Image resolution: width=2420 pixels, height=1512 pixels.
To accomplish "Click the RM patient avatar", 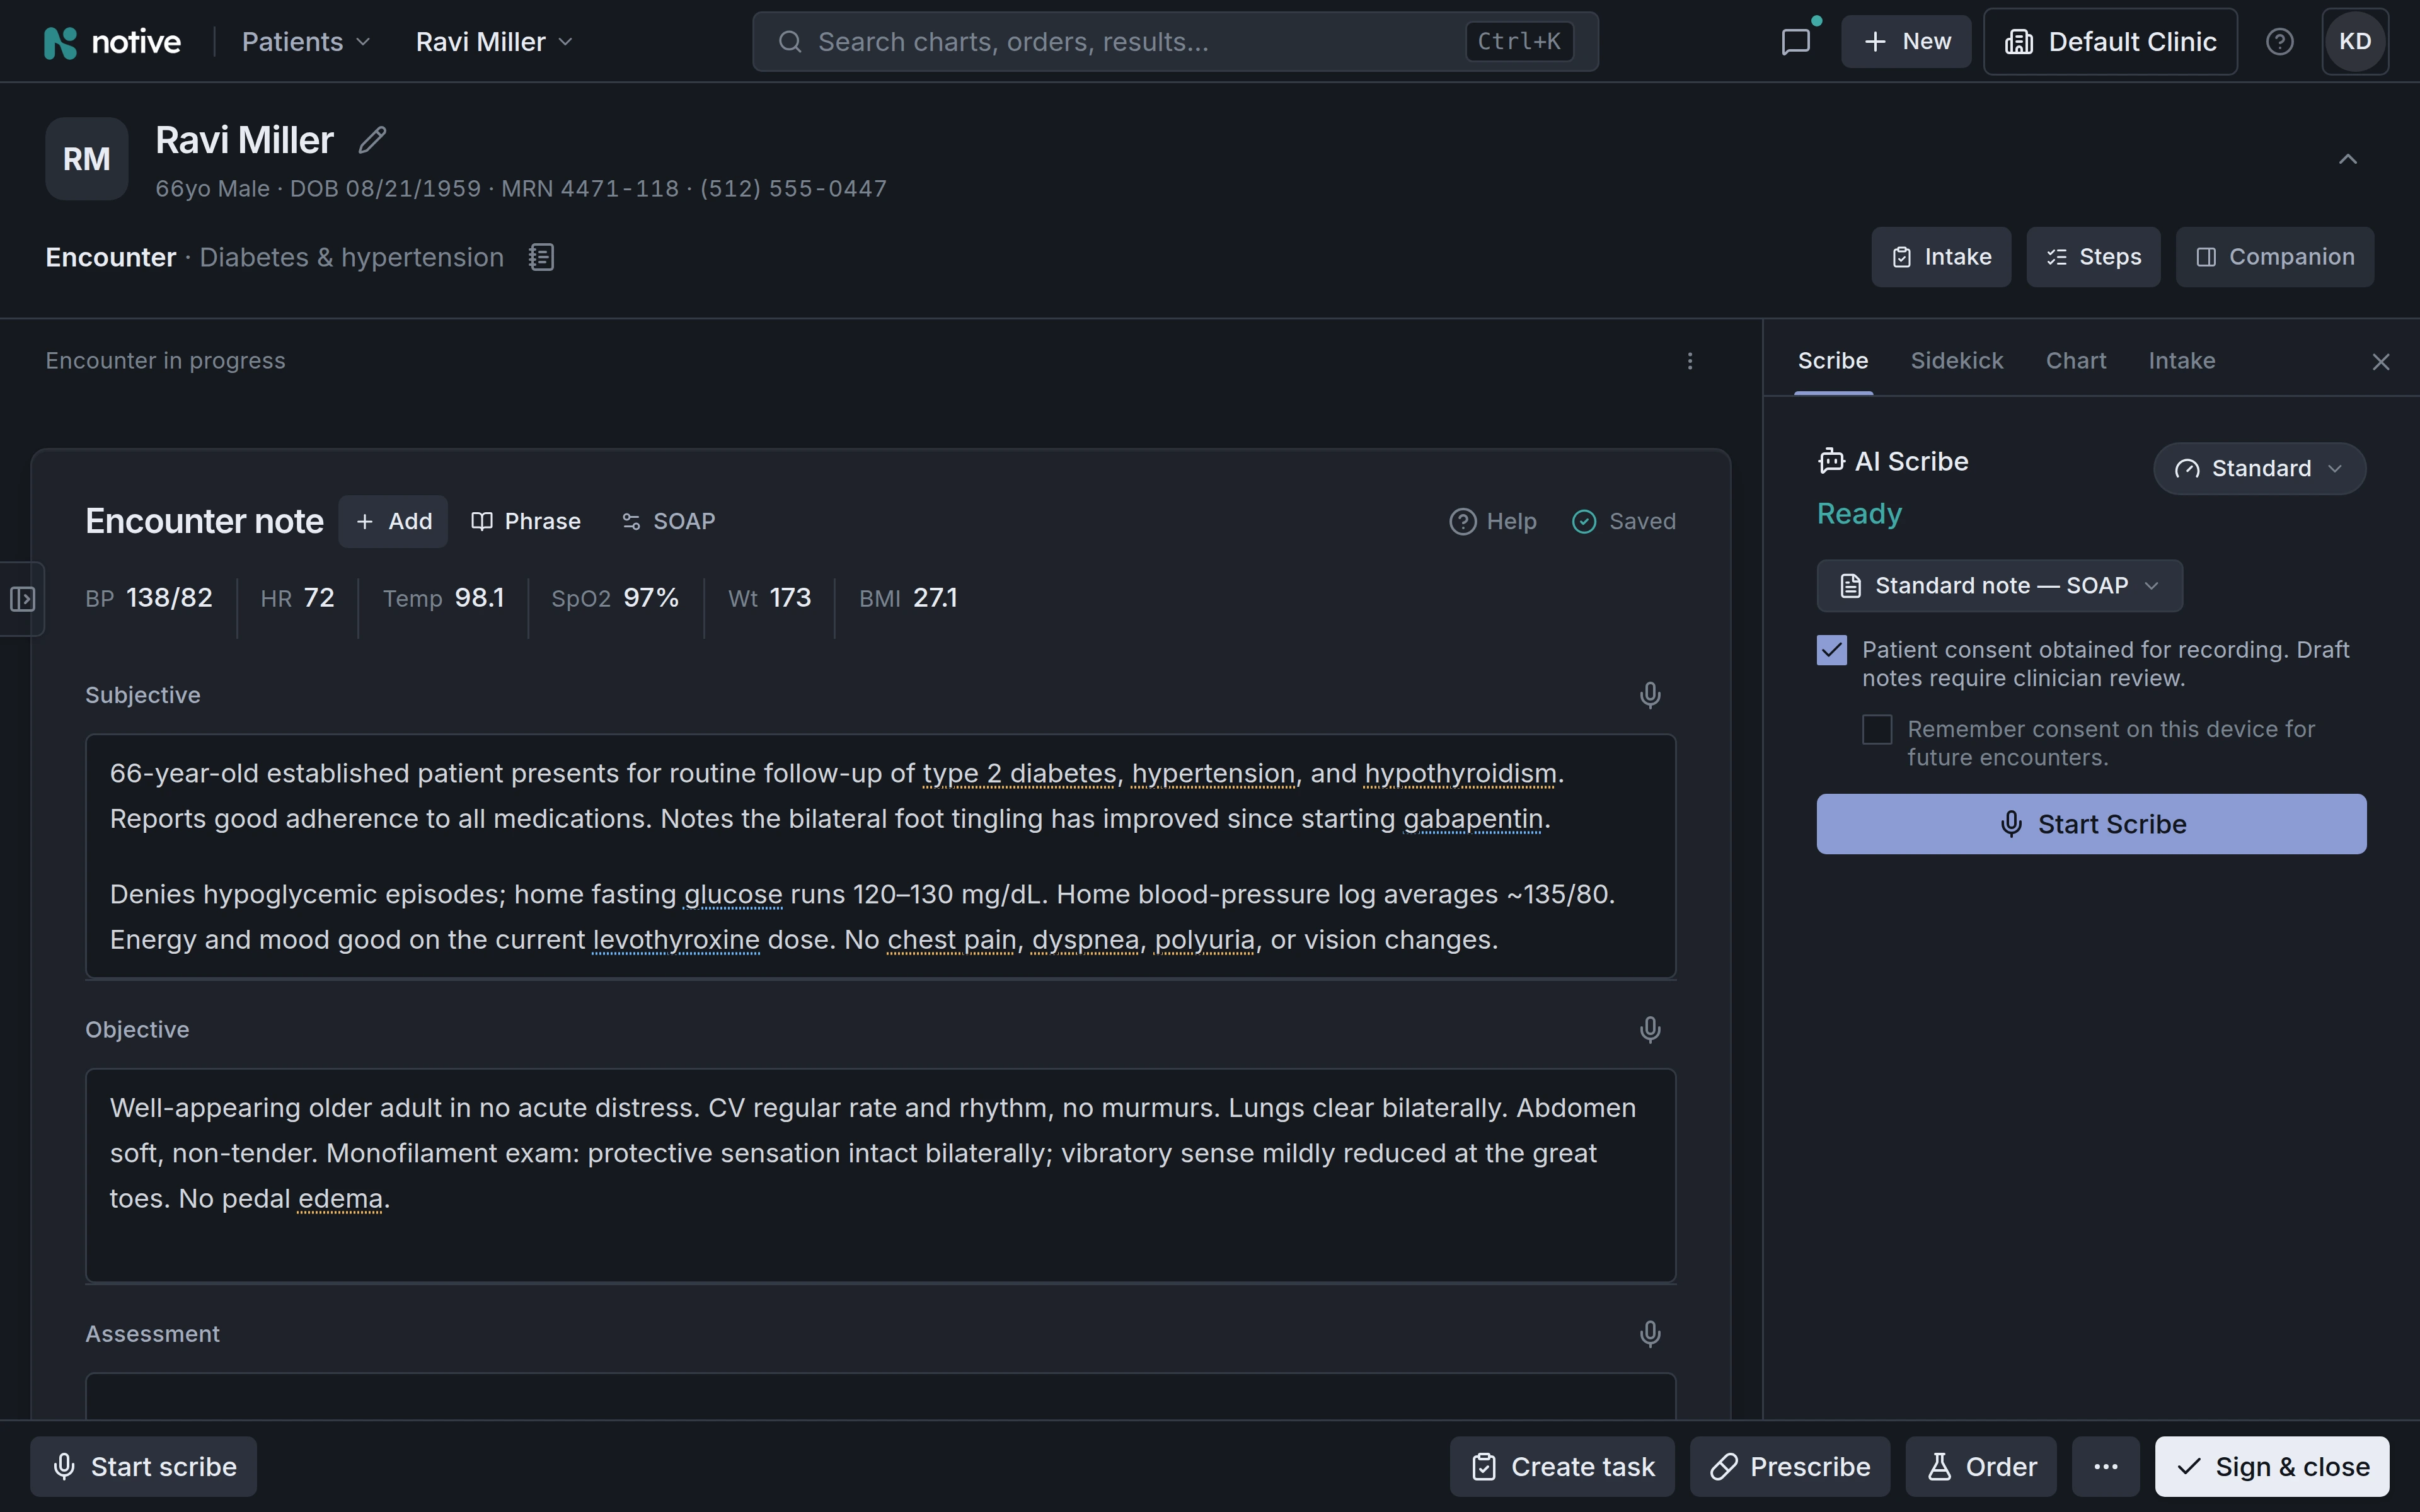I will tap(87, 159).
